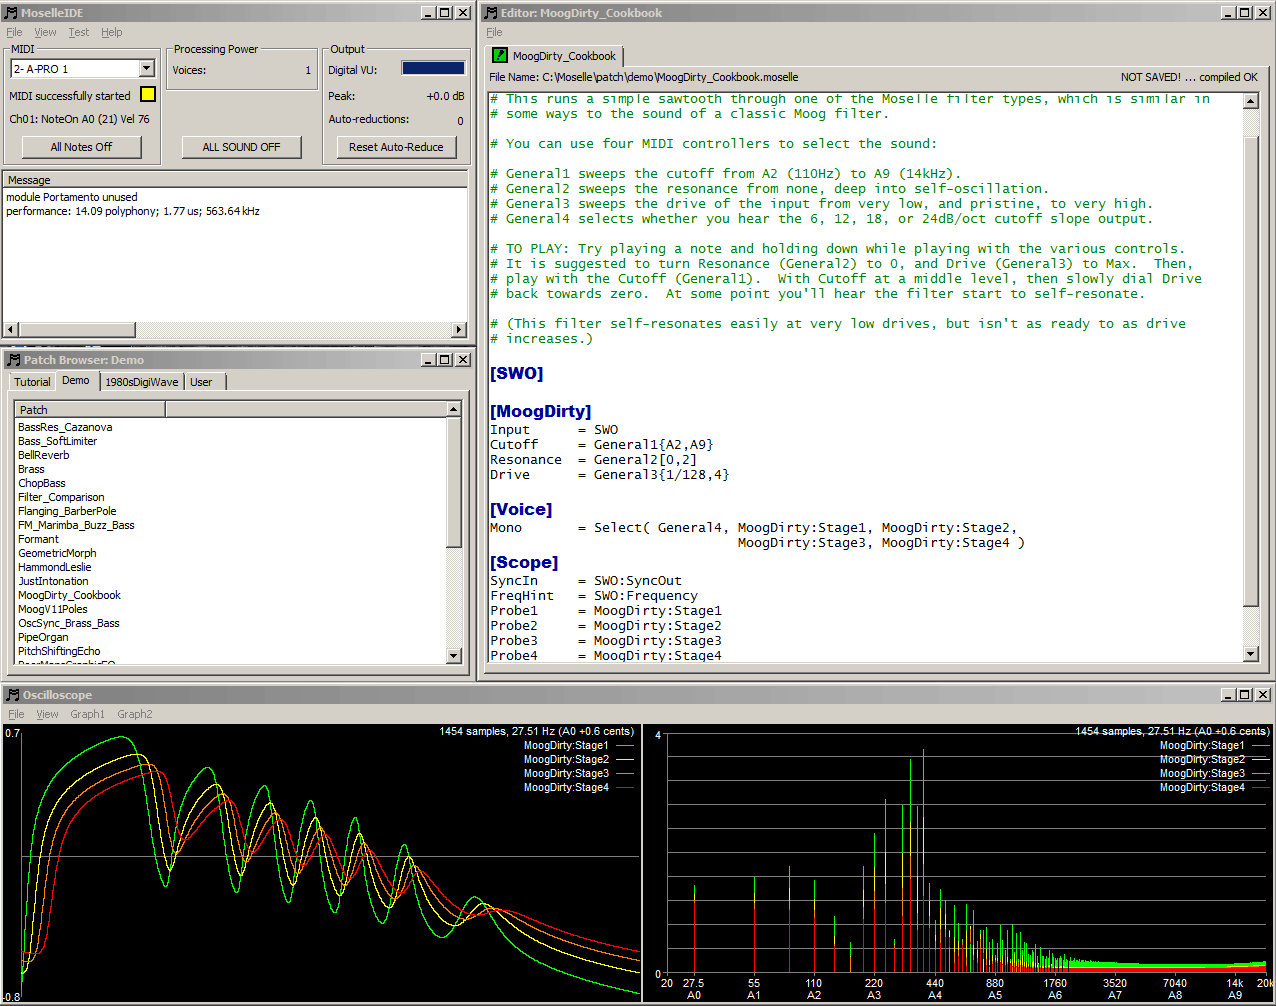The height and width of the screenshot is (1006, 1276).
Task: Open the Oscilloscope View menu
Action: [x=47, y=714]
